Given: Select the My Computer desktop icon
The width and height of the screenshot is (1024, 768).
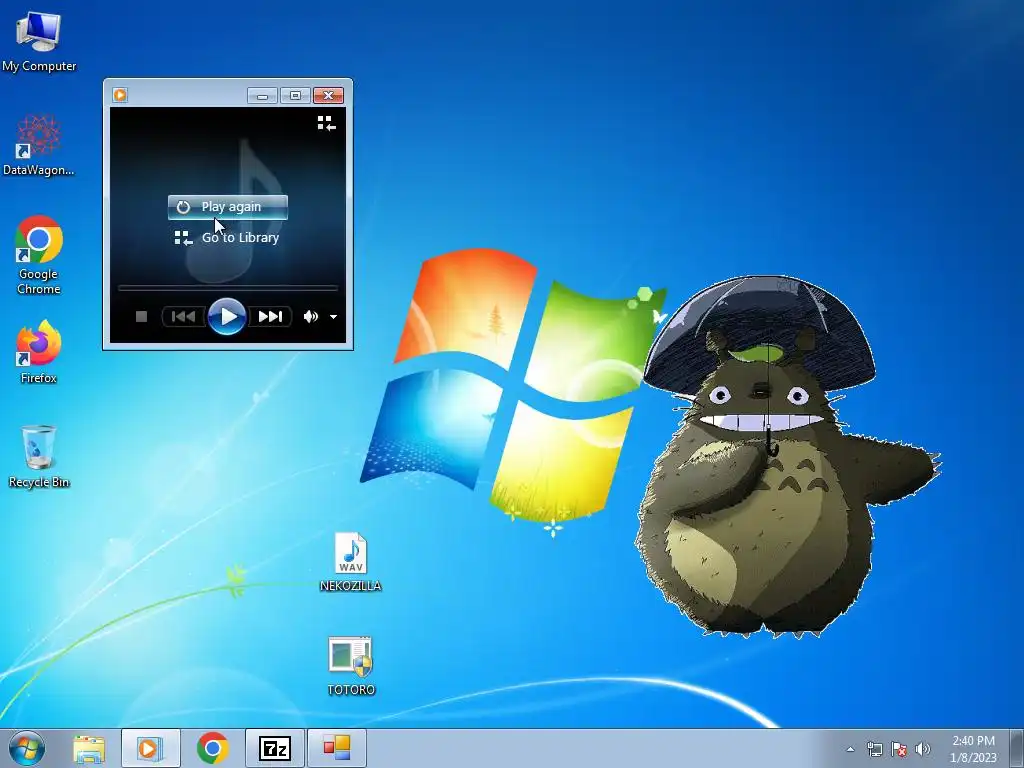Looking at the screenshot, I should [x=39, y=42].
